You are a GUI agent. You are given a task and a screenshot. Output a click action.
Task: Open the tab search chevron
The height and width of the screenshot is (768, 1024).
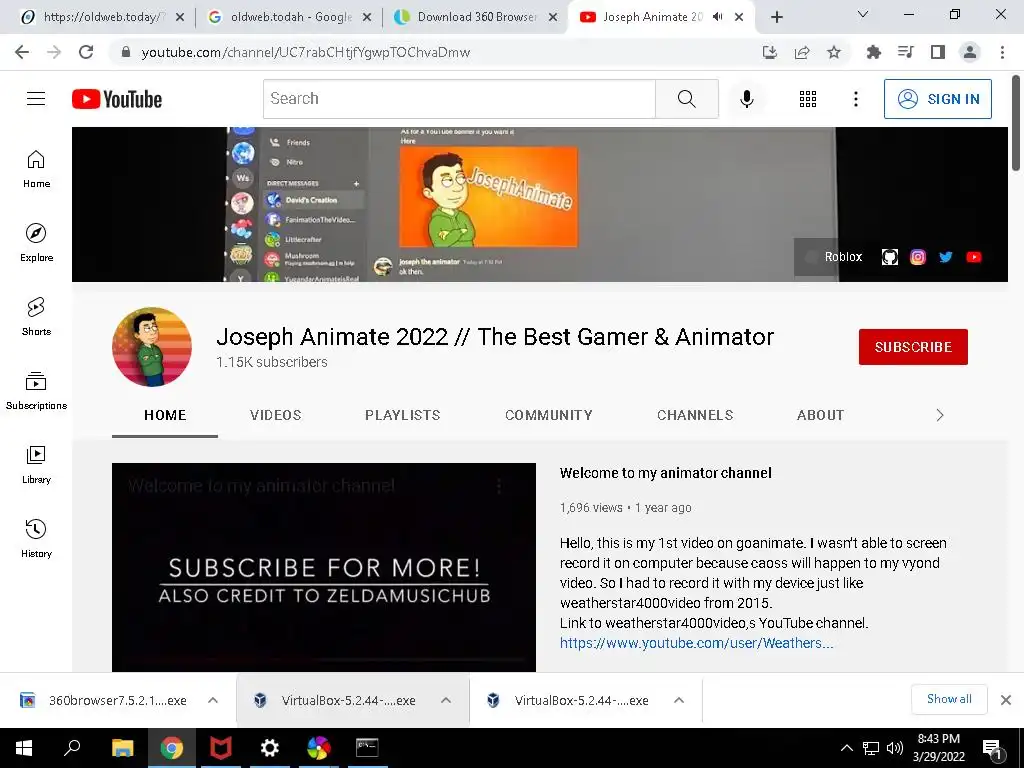tap(863, 14)
